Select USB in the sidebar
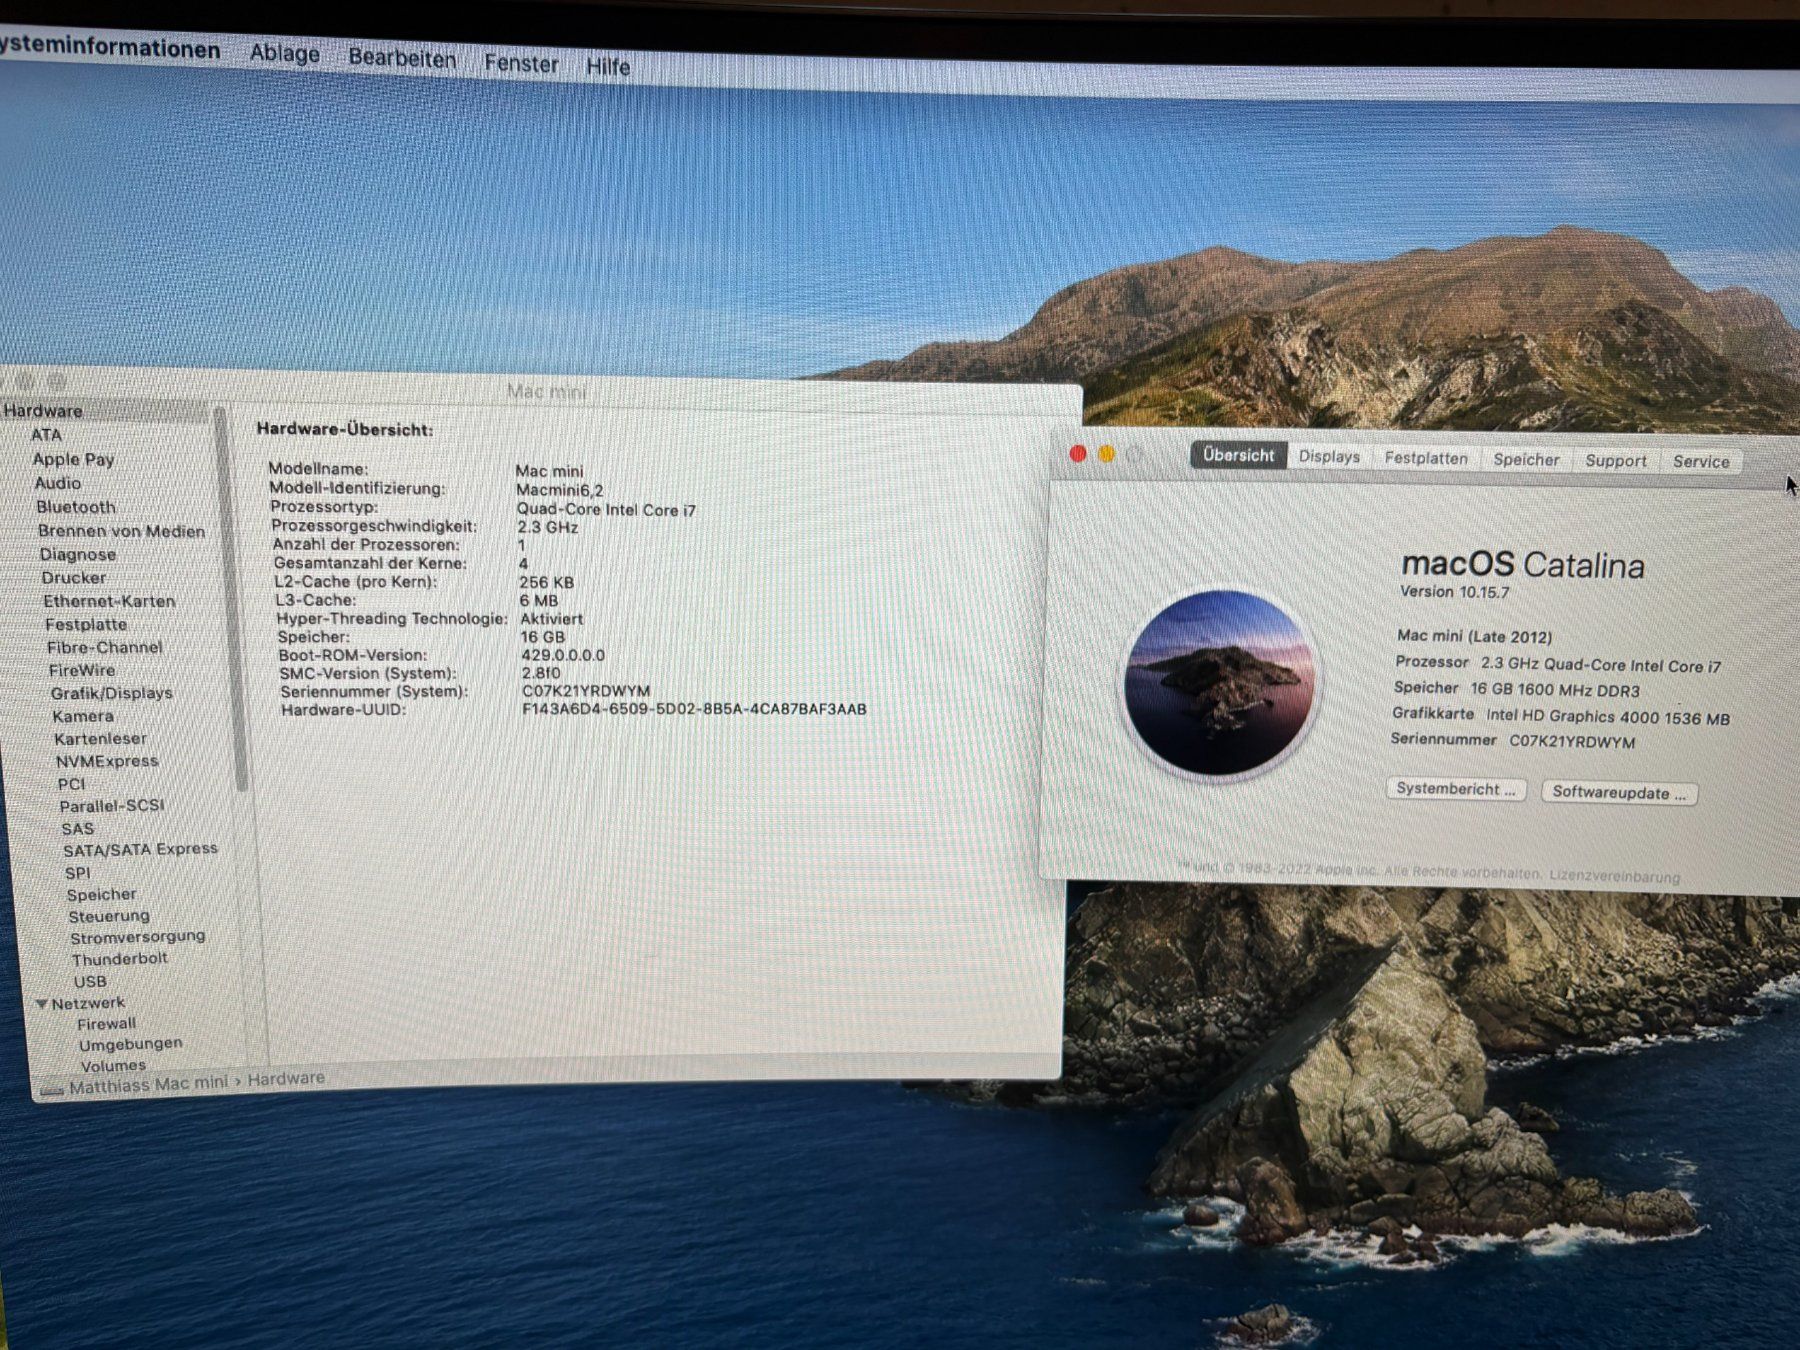Screen dimensions: 1800x1350 (90, 982)
